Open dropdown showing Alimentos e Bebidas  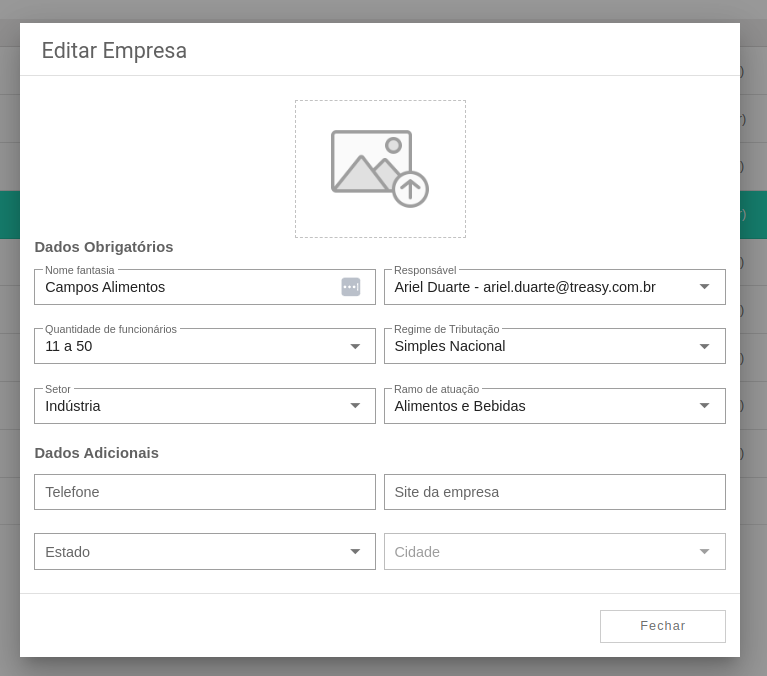[555, 406]
